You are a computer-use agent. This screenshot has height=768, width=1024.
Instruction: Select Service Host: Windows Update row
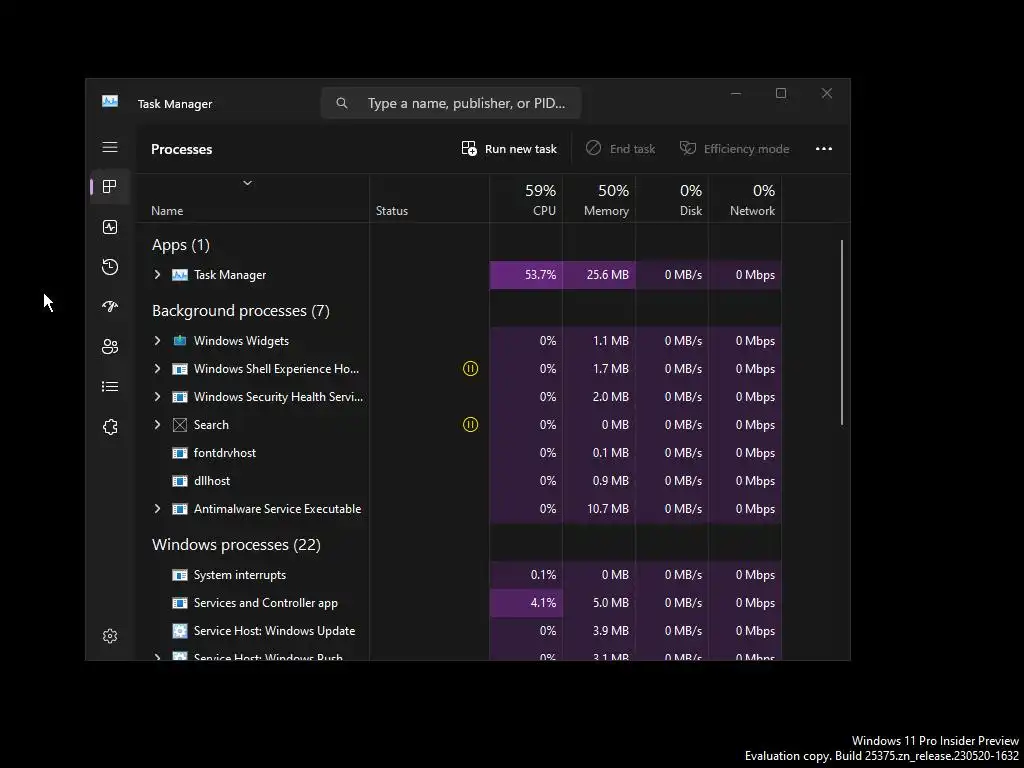tap(458, 631)
